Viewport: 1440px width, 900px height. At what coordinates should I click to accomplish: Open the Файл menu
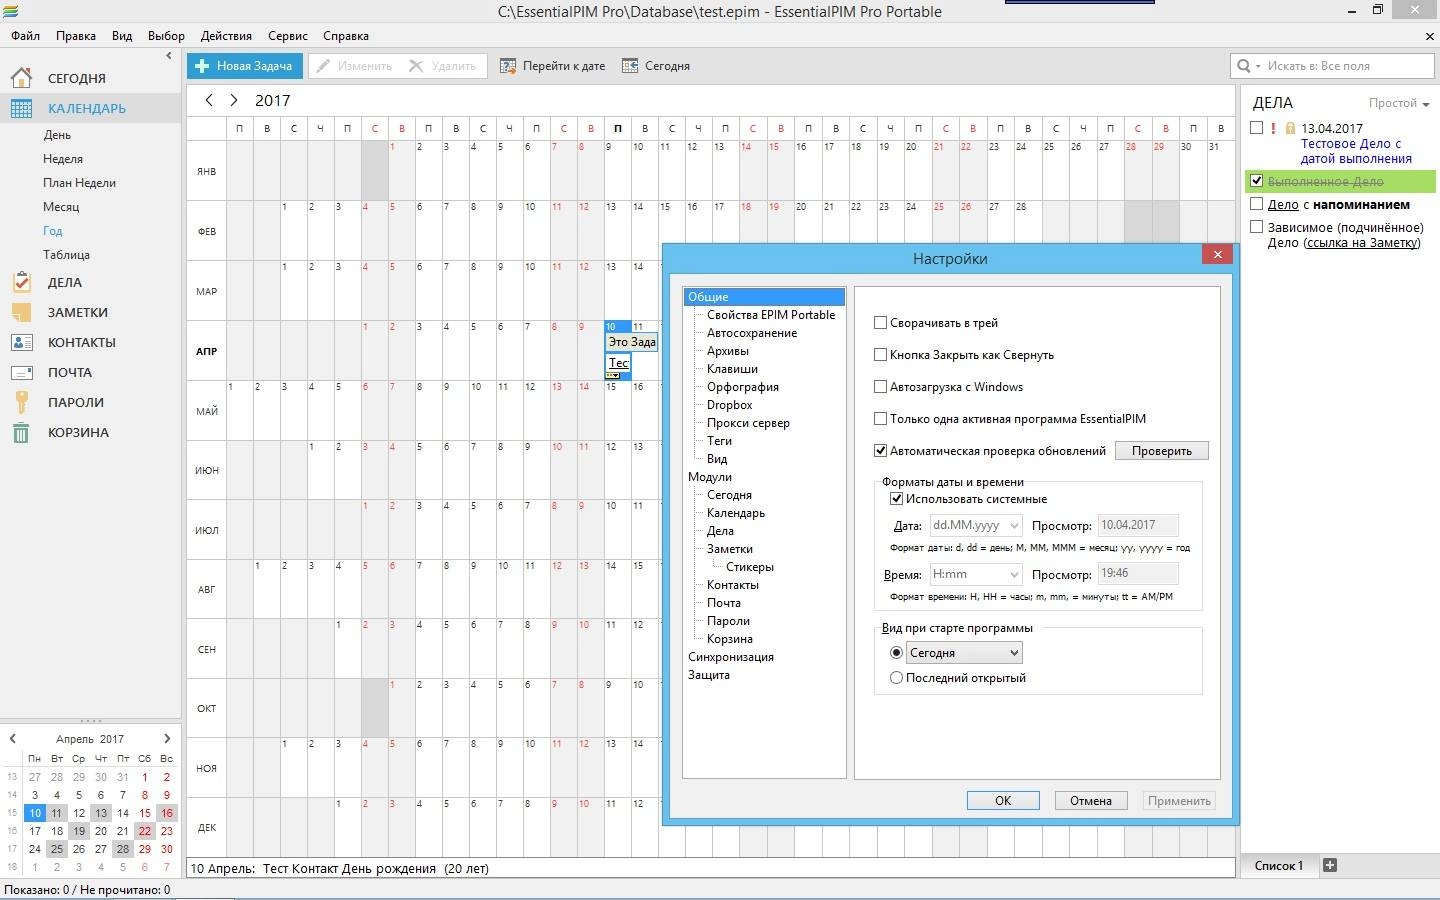coord(25,36)
